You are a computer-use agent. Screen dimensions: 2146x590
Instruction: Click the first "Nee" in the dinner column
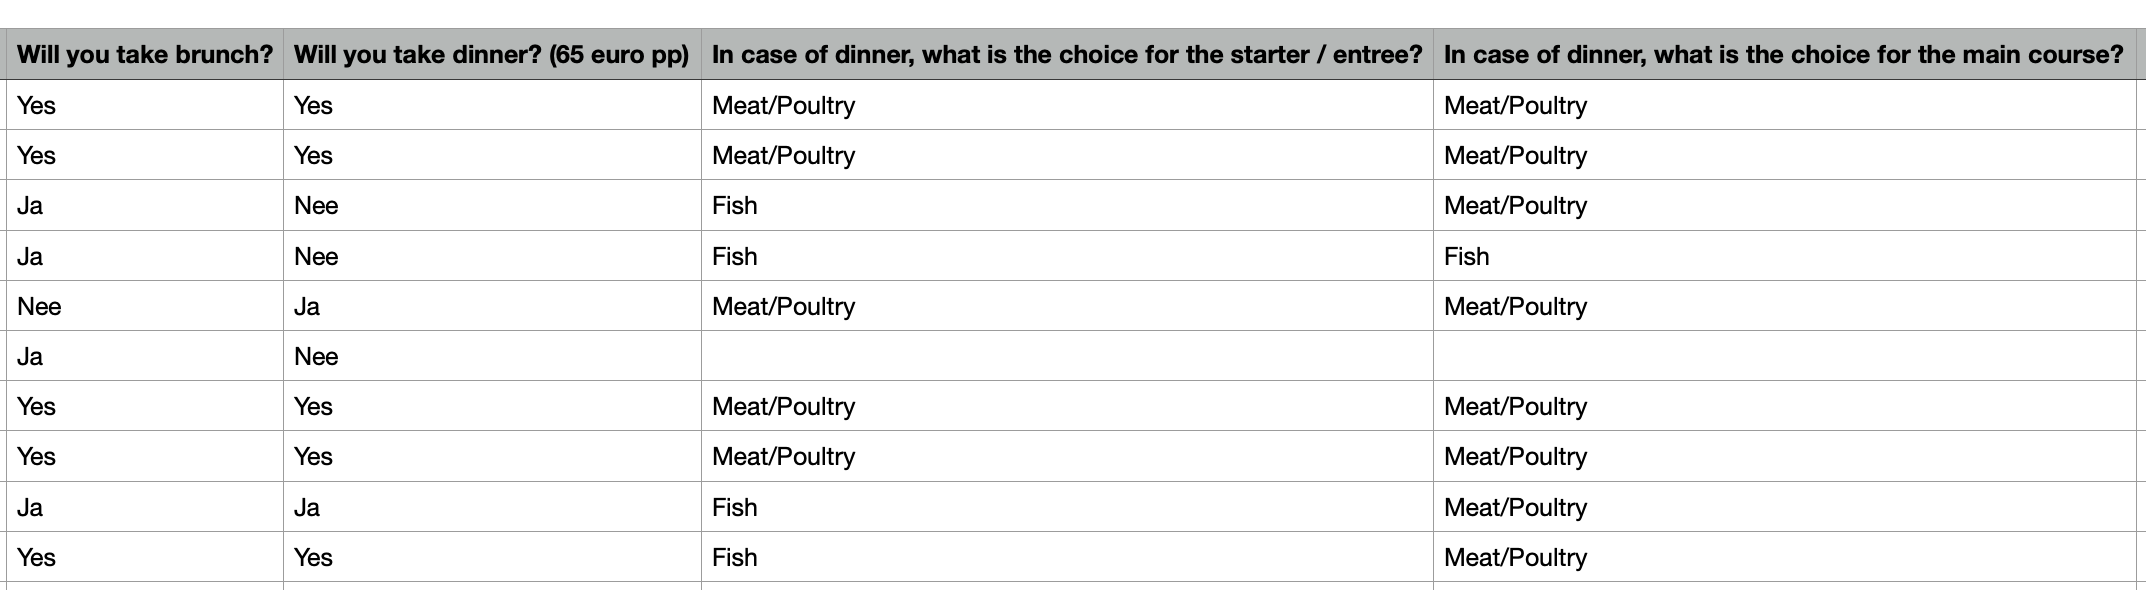pos(316,206)
